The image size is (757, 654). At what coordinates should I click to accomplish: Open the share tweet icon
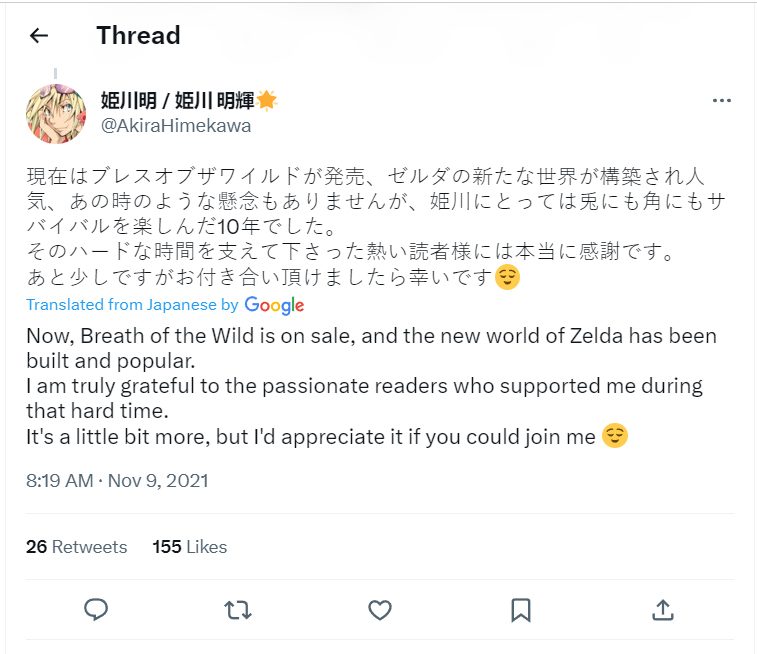[x=661, y=609]
